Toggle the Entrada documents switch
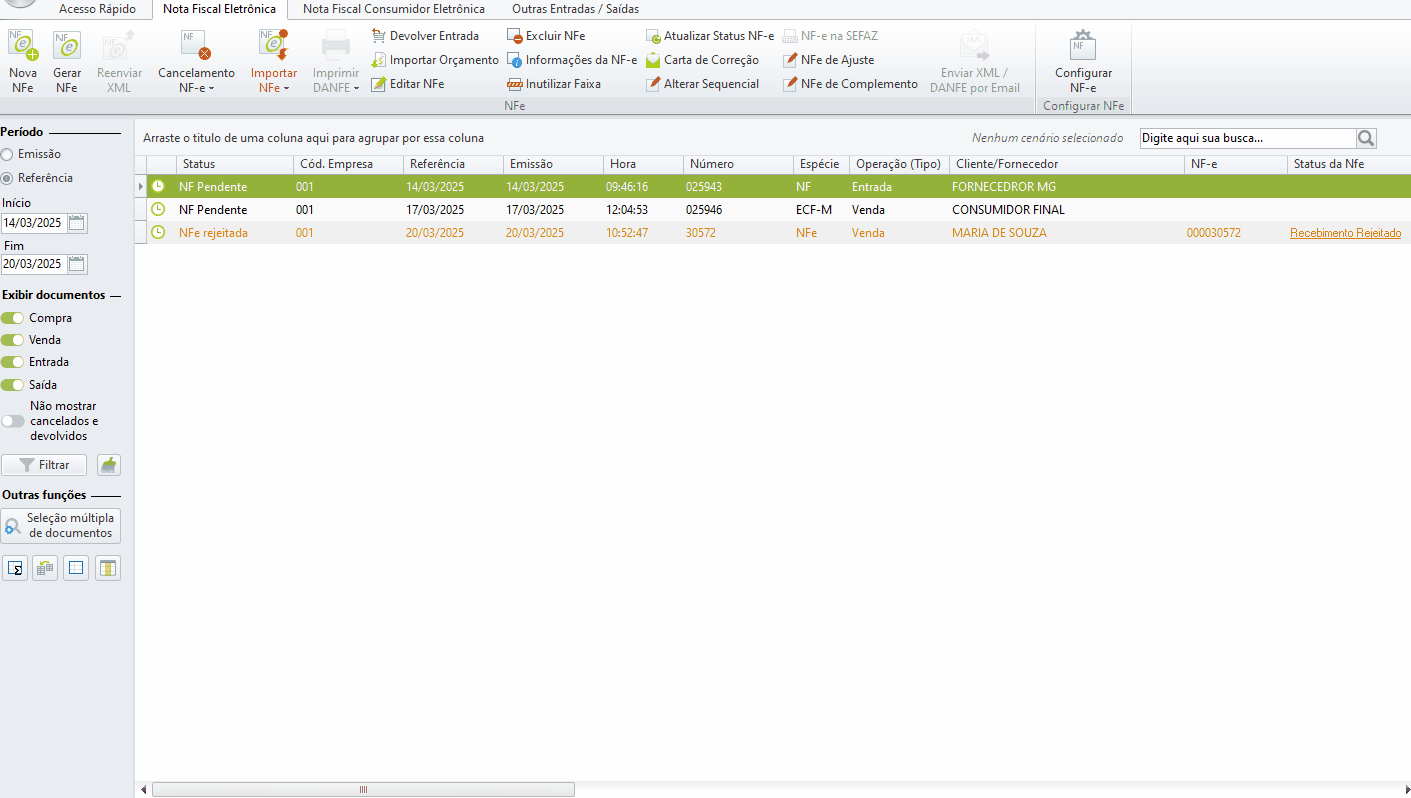Viewport: 1411px width, 798px height. 12,362
